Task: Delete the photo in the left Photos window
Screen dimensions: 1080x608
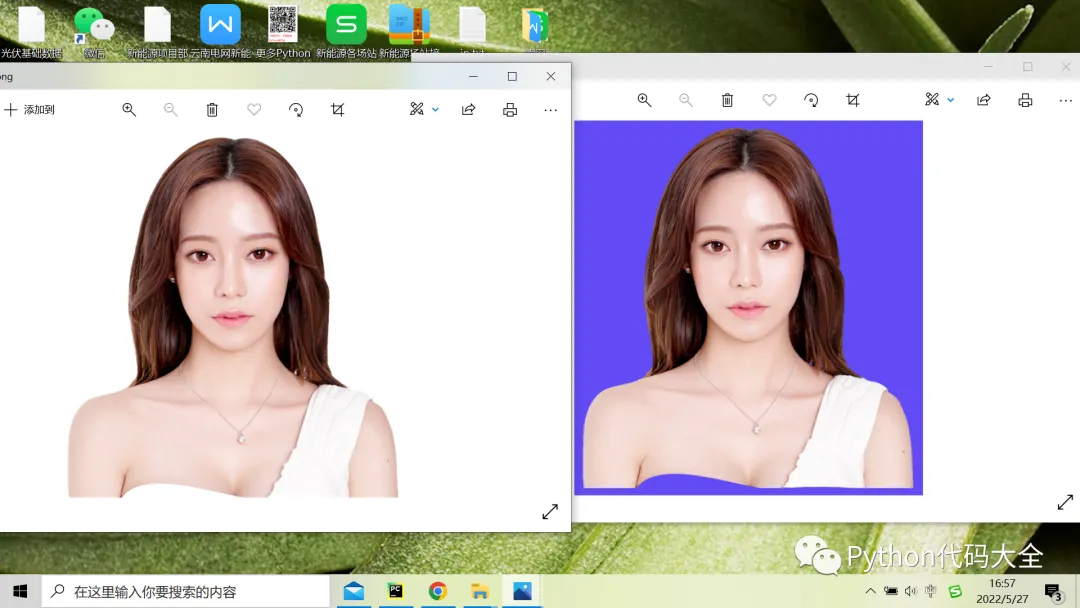Action: pos(212,109)
